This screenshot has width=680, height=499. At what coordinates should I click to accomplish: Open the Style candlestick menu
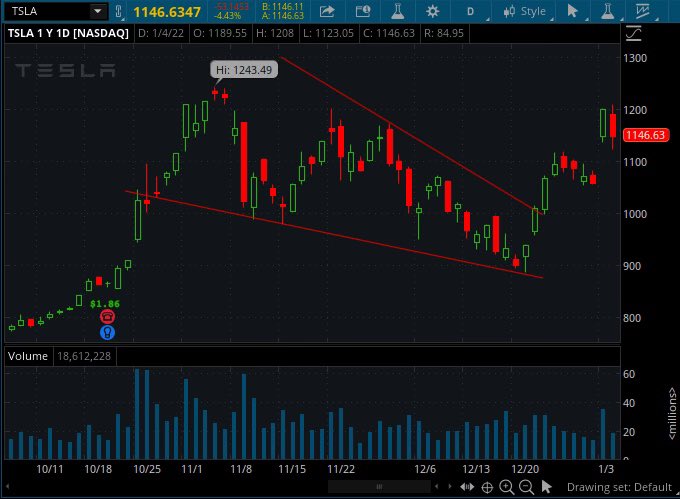(525, 11)
